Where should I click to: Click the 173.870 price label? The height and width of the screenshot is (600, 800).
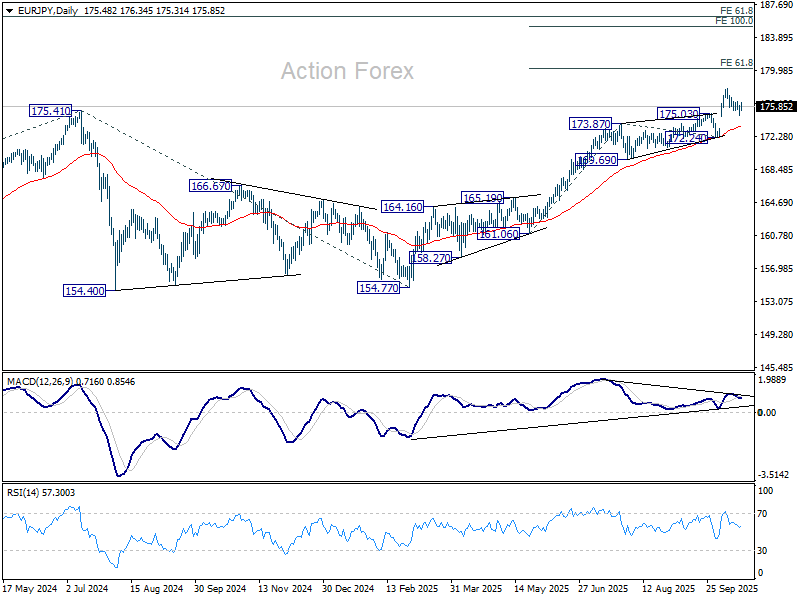(590, 124)
